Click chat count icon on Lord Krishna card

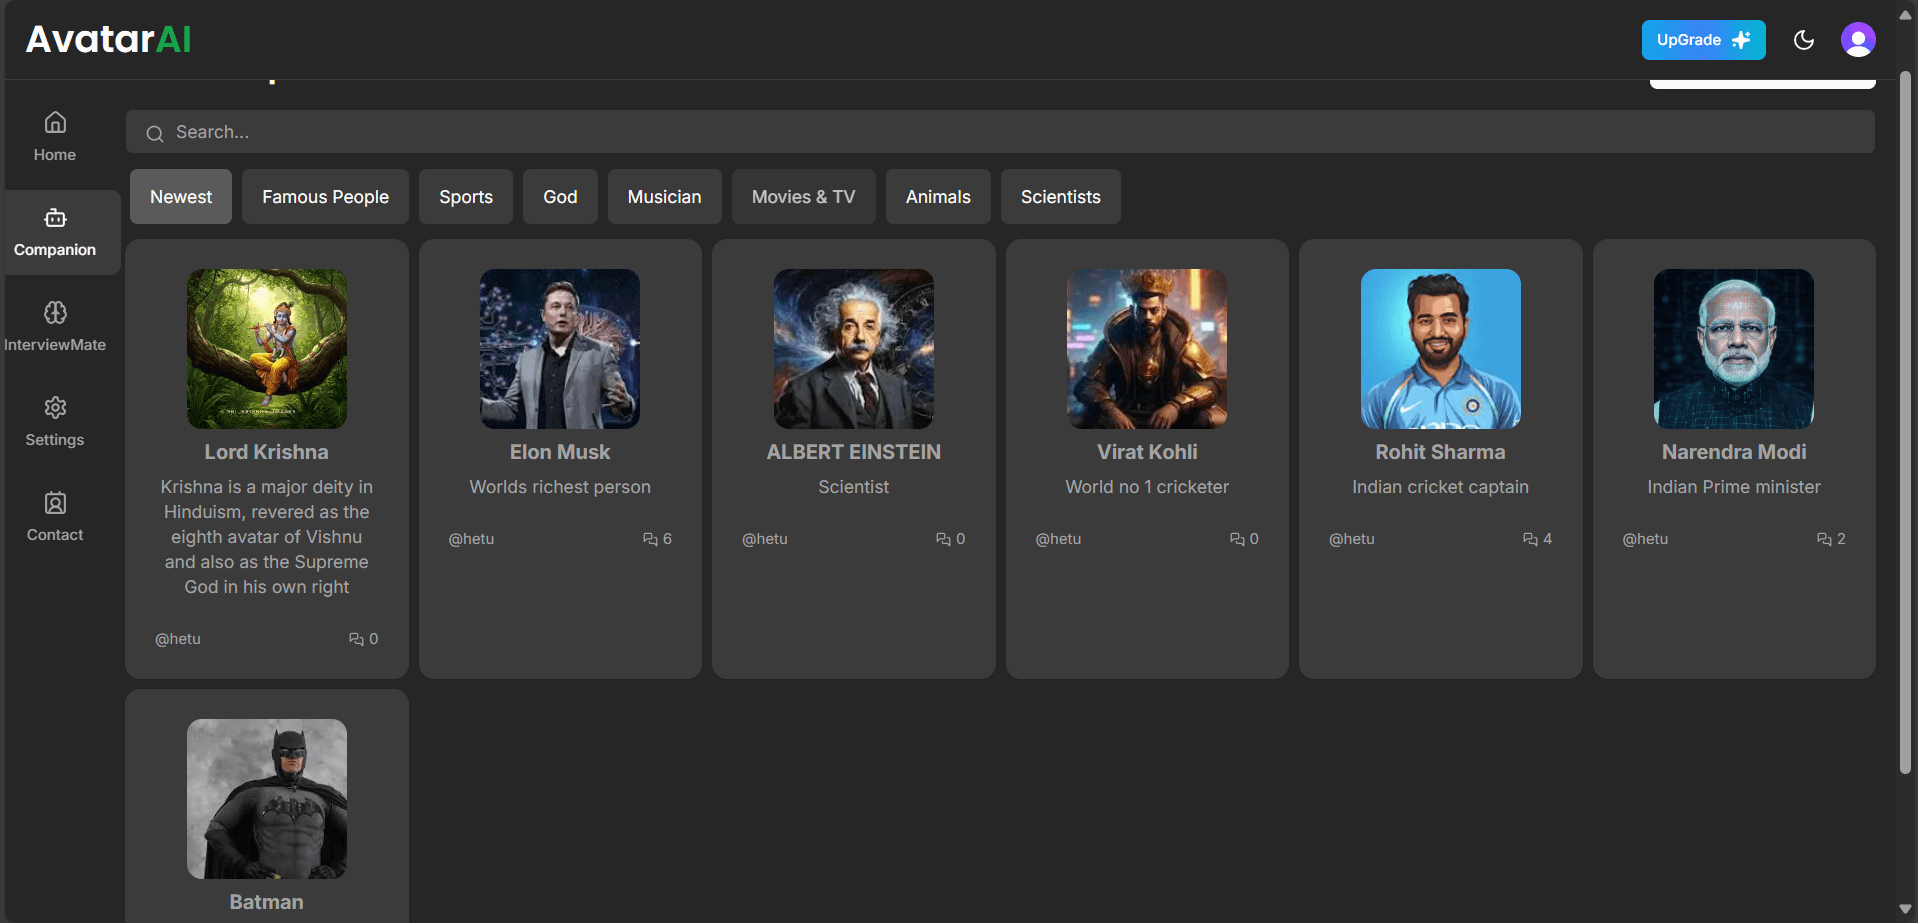coord(356,639)
